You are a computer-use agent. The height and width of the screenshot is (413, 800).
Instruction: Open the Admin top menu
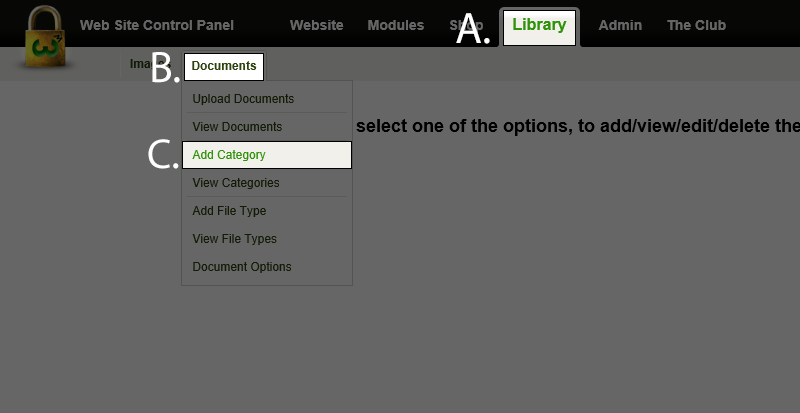pyautogui.click(x=620, y=25)
